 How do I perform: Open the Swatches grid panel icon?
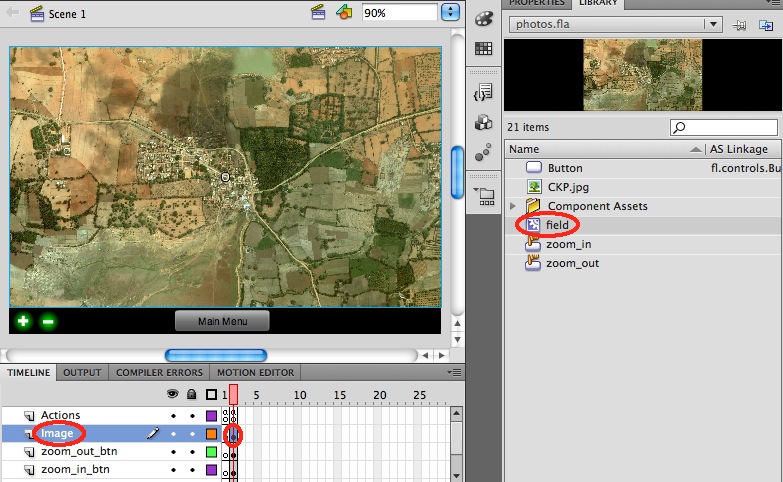(483, 48)
